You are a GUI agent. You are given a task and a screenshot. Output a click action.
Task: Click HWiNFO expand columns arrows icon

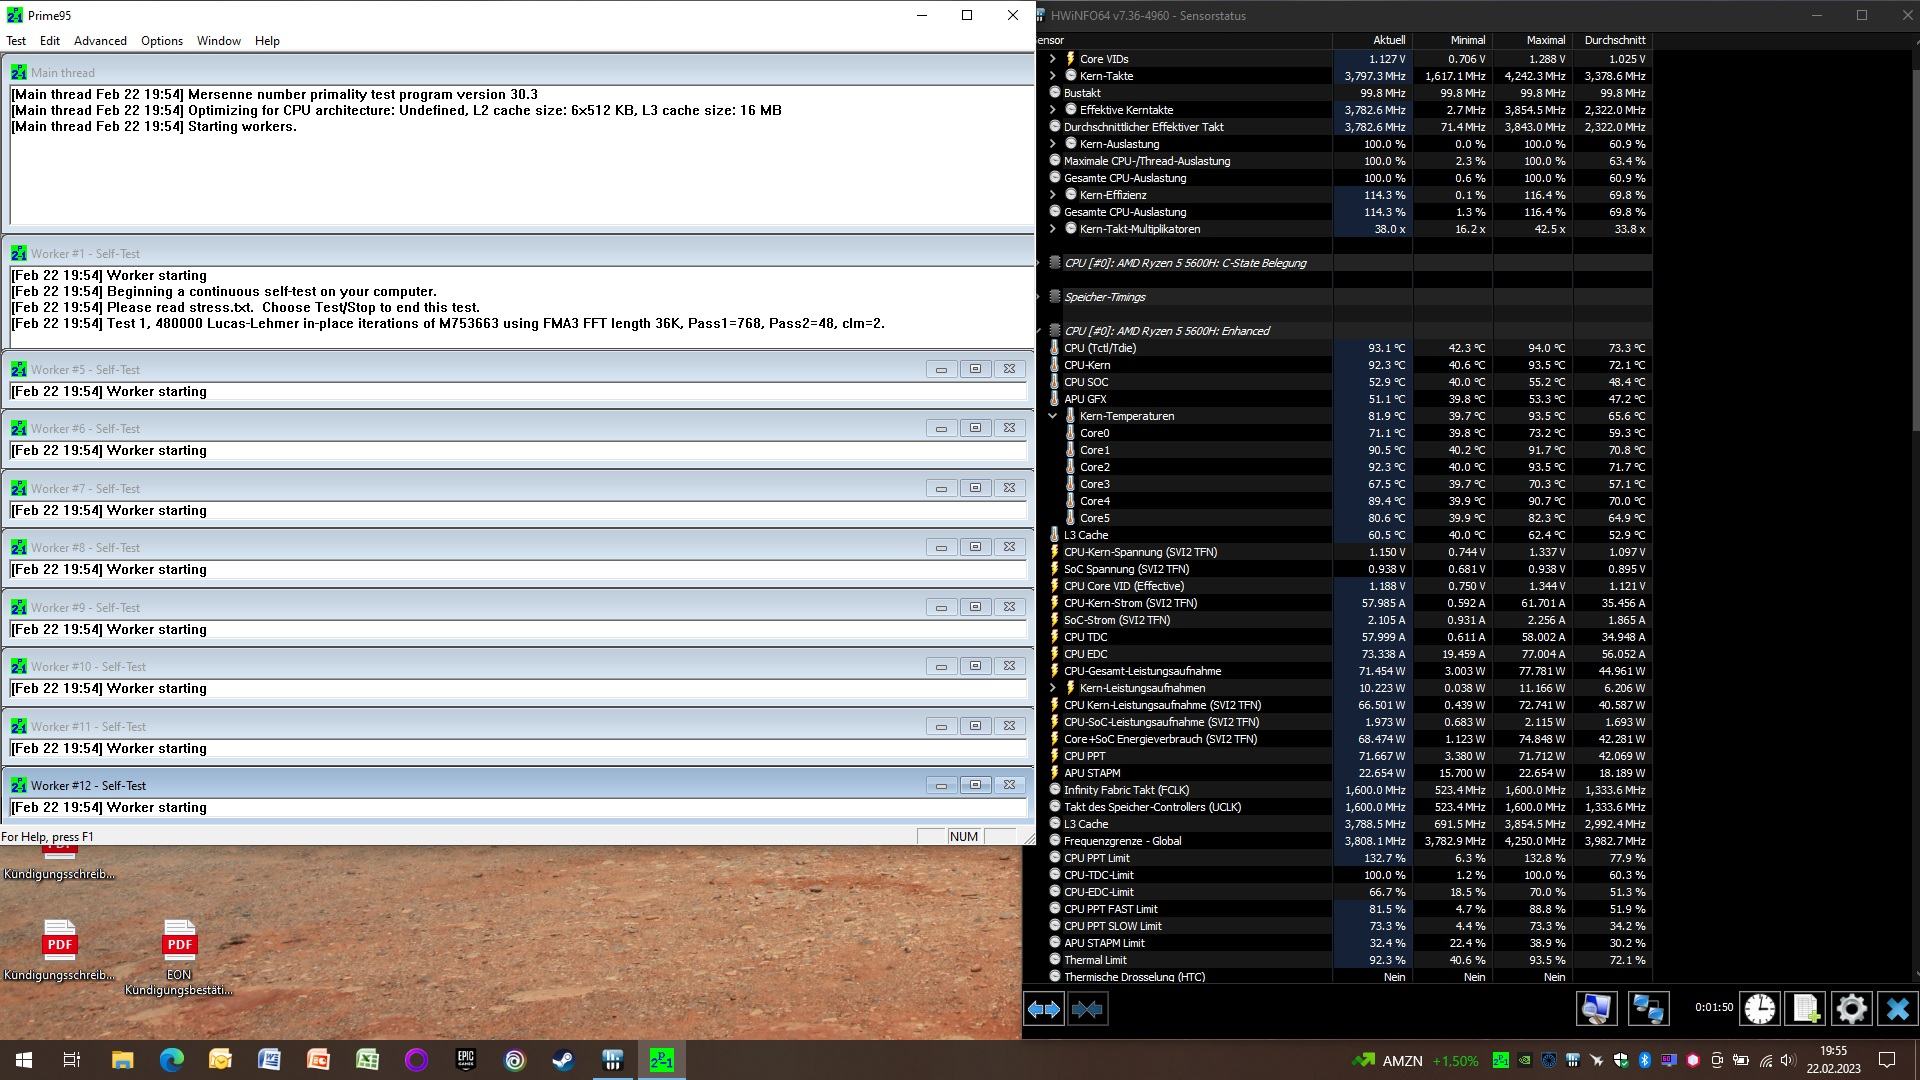click(1043, 1009)
